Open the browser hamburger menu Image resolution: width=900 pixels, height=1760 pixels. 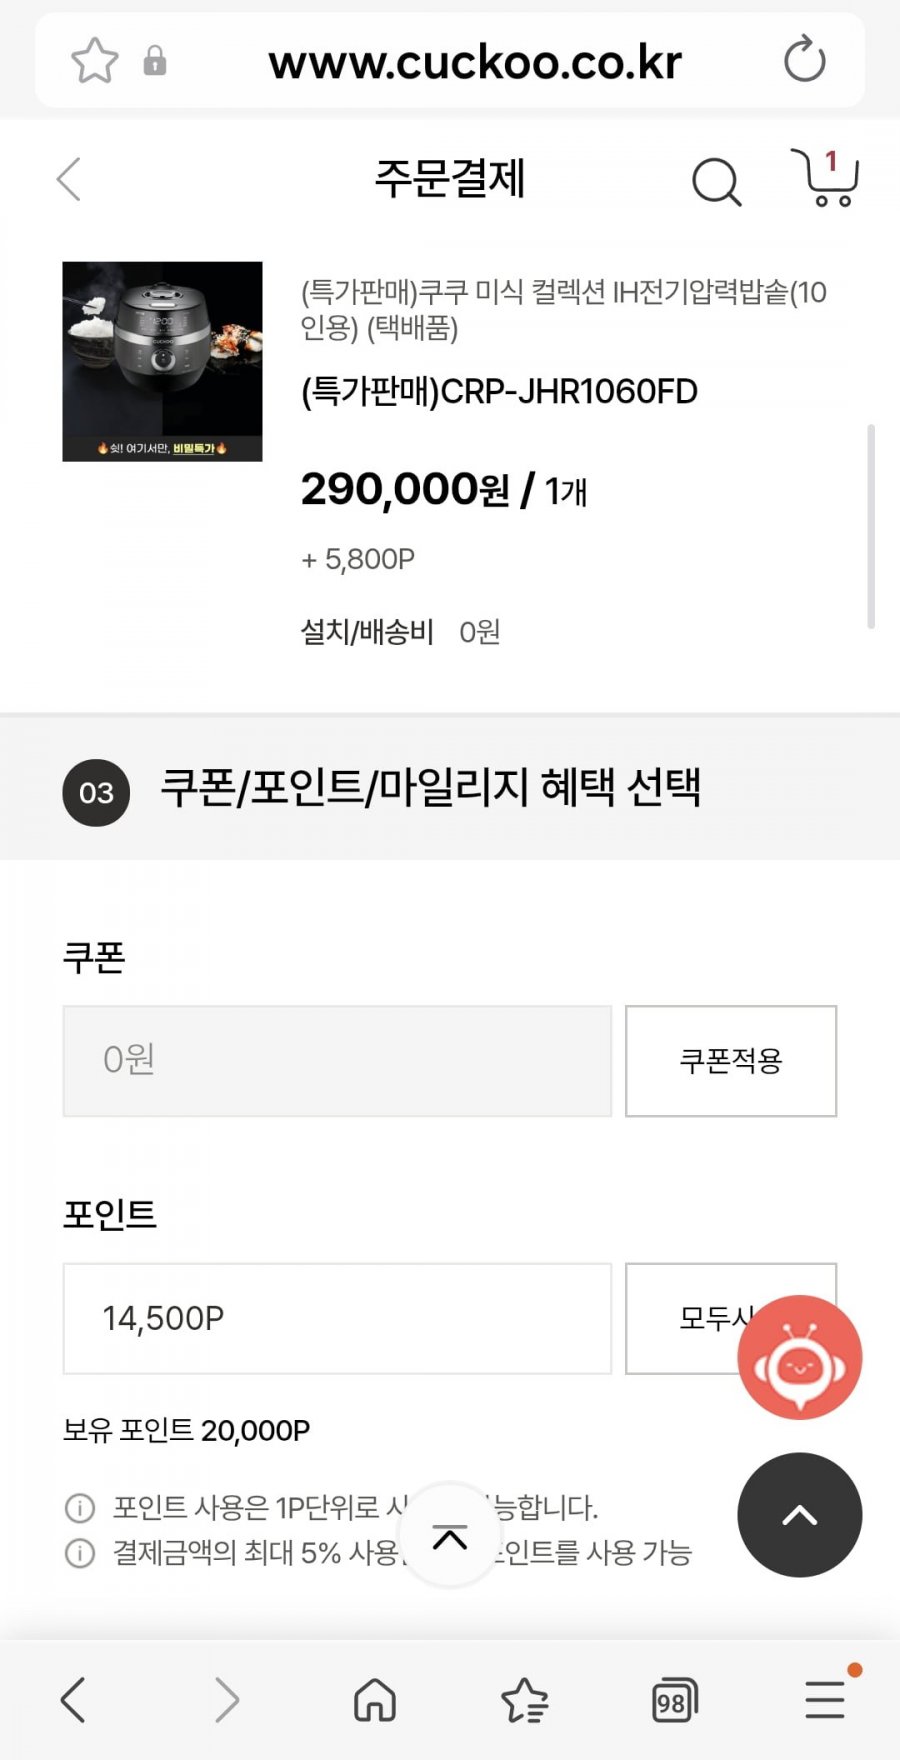click(826, 1699)
